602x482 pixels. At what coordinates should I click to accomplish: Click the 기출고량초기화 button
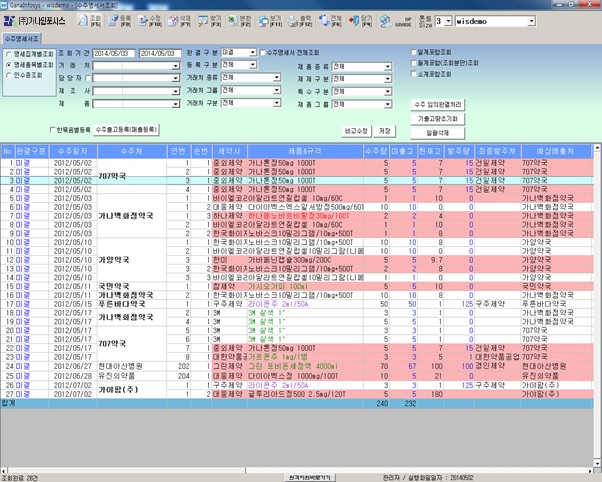tap(438, 119)
